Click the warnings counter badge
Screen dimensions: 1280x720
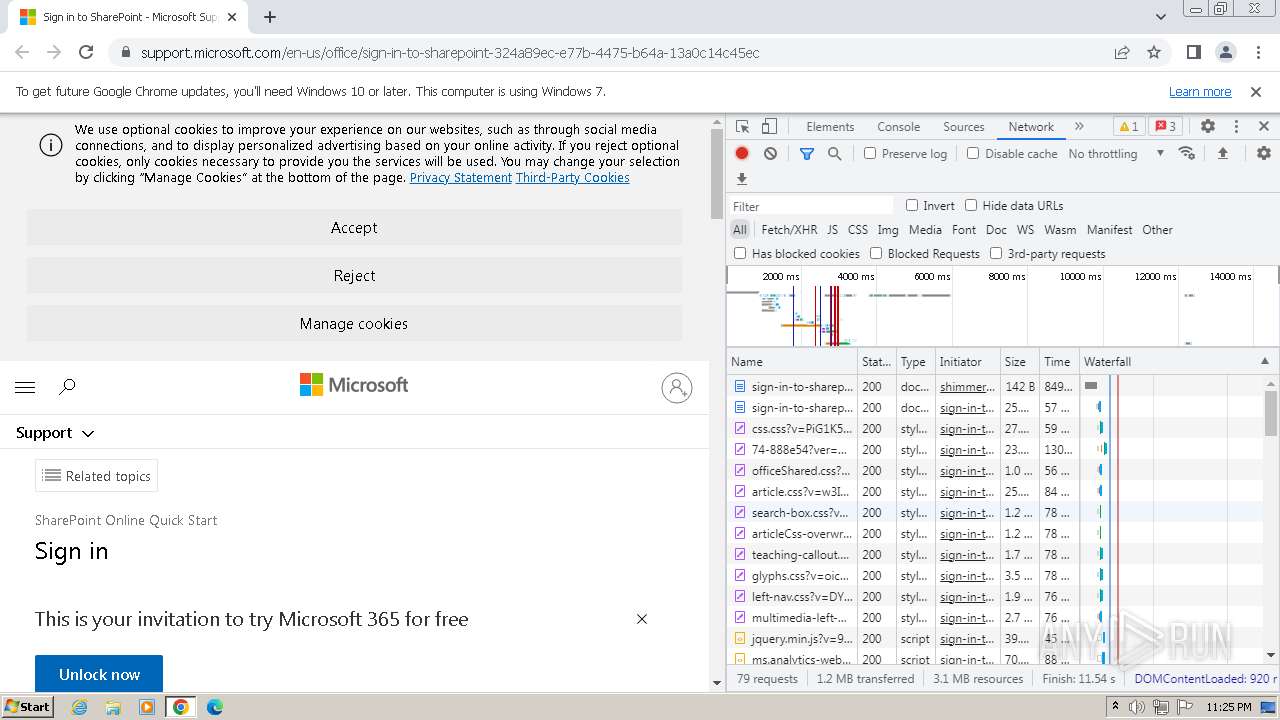(1128, 127)
